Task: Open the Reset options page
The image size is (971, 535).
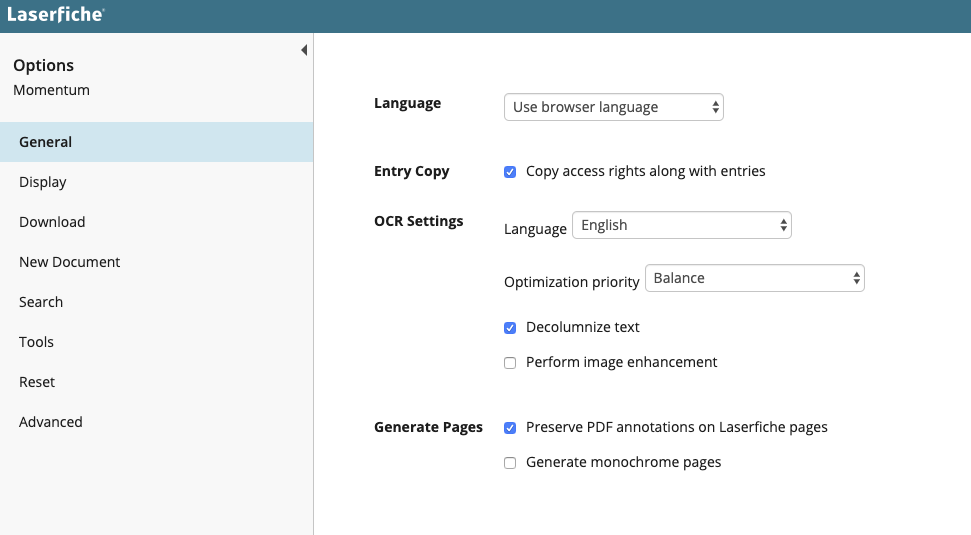Action: [x=37, y=382]
